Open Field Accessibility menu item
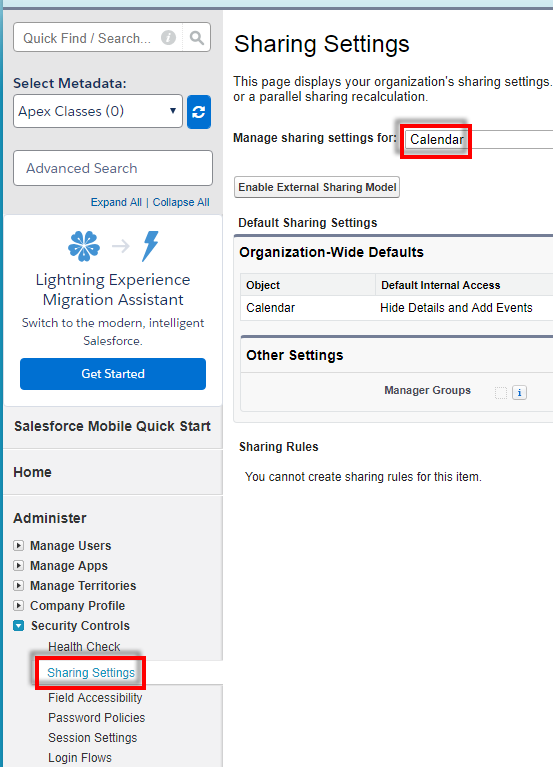The width and height of the screenshot is (553, 767). (95, 698)
